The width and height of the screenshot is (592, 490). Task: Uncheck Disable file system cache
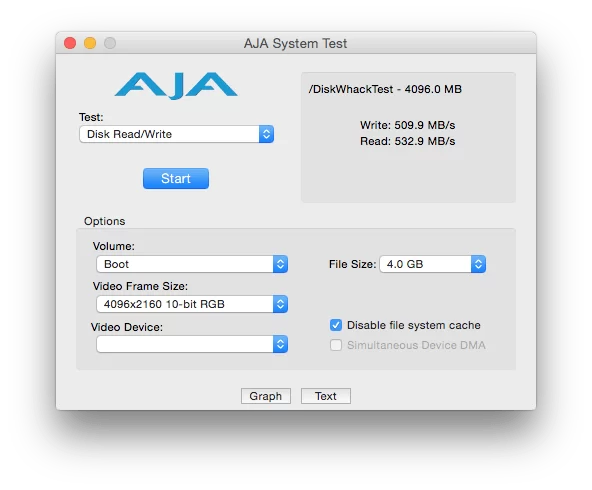coord(336,325)
